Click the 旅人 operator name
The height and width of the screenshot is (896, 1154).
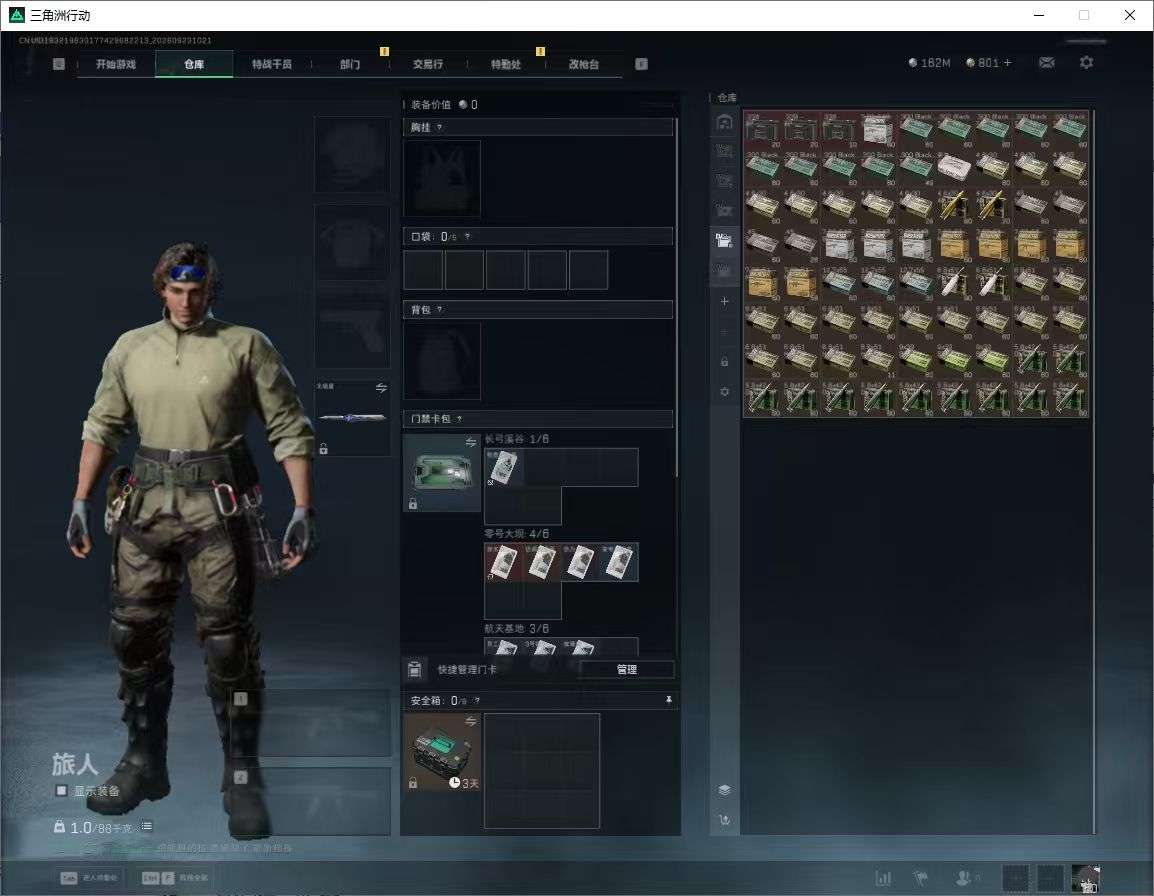pyautogui.click(x=74, y=764)
